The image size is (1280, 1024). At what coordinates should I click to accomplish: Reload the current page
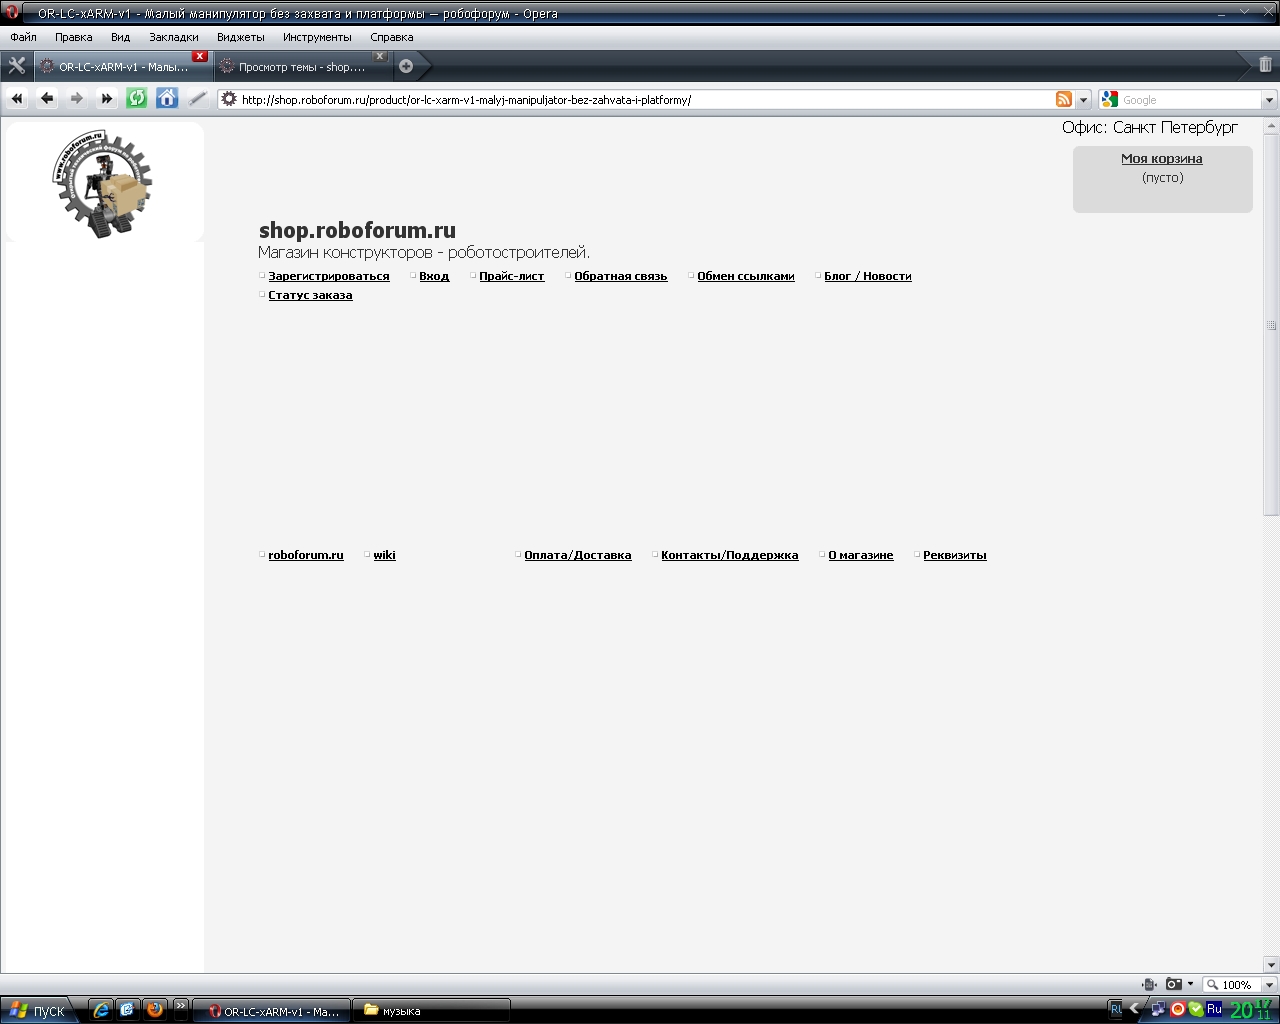tap(137, 99)
